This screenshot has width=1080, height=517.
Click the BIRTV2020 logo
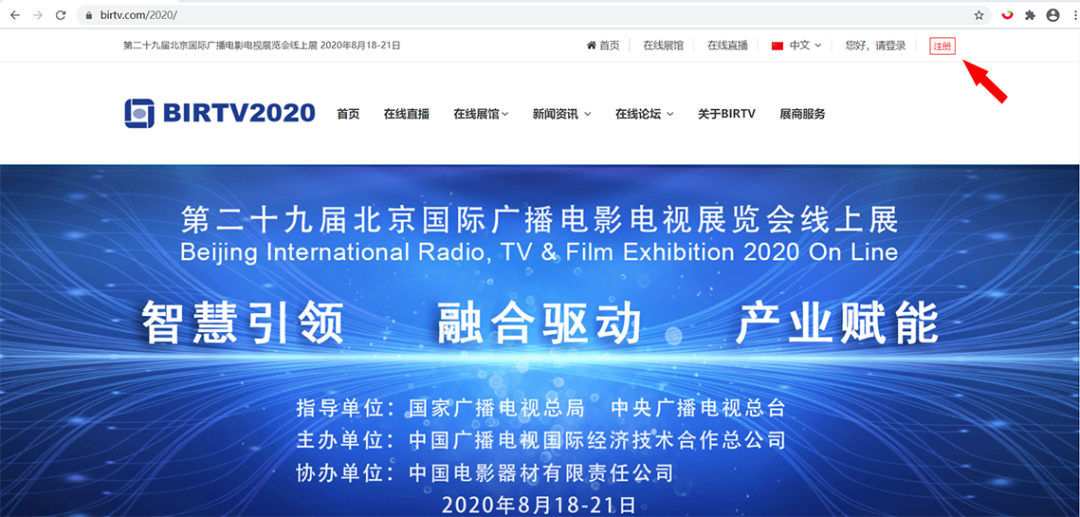pyautogui.click(x=220, y=114)
